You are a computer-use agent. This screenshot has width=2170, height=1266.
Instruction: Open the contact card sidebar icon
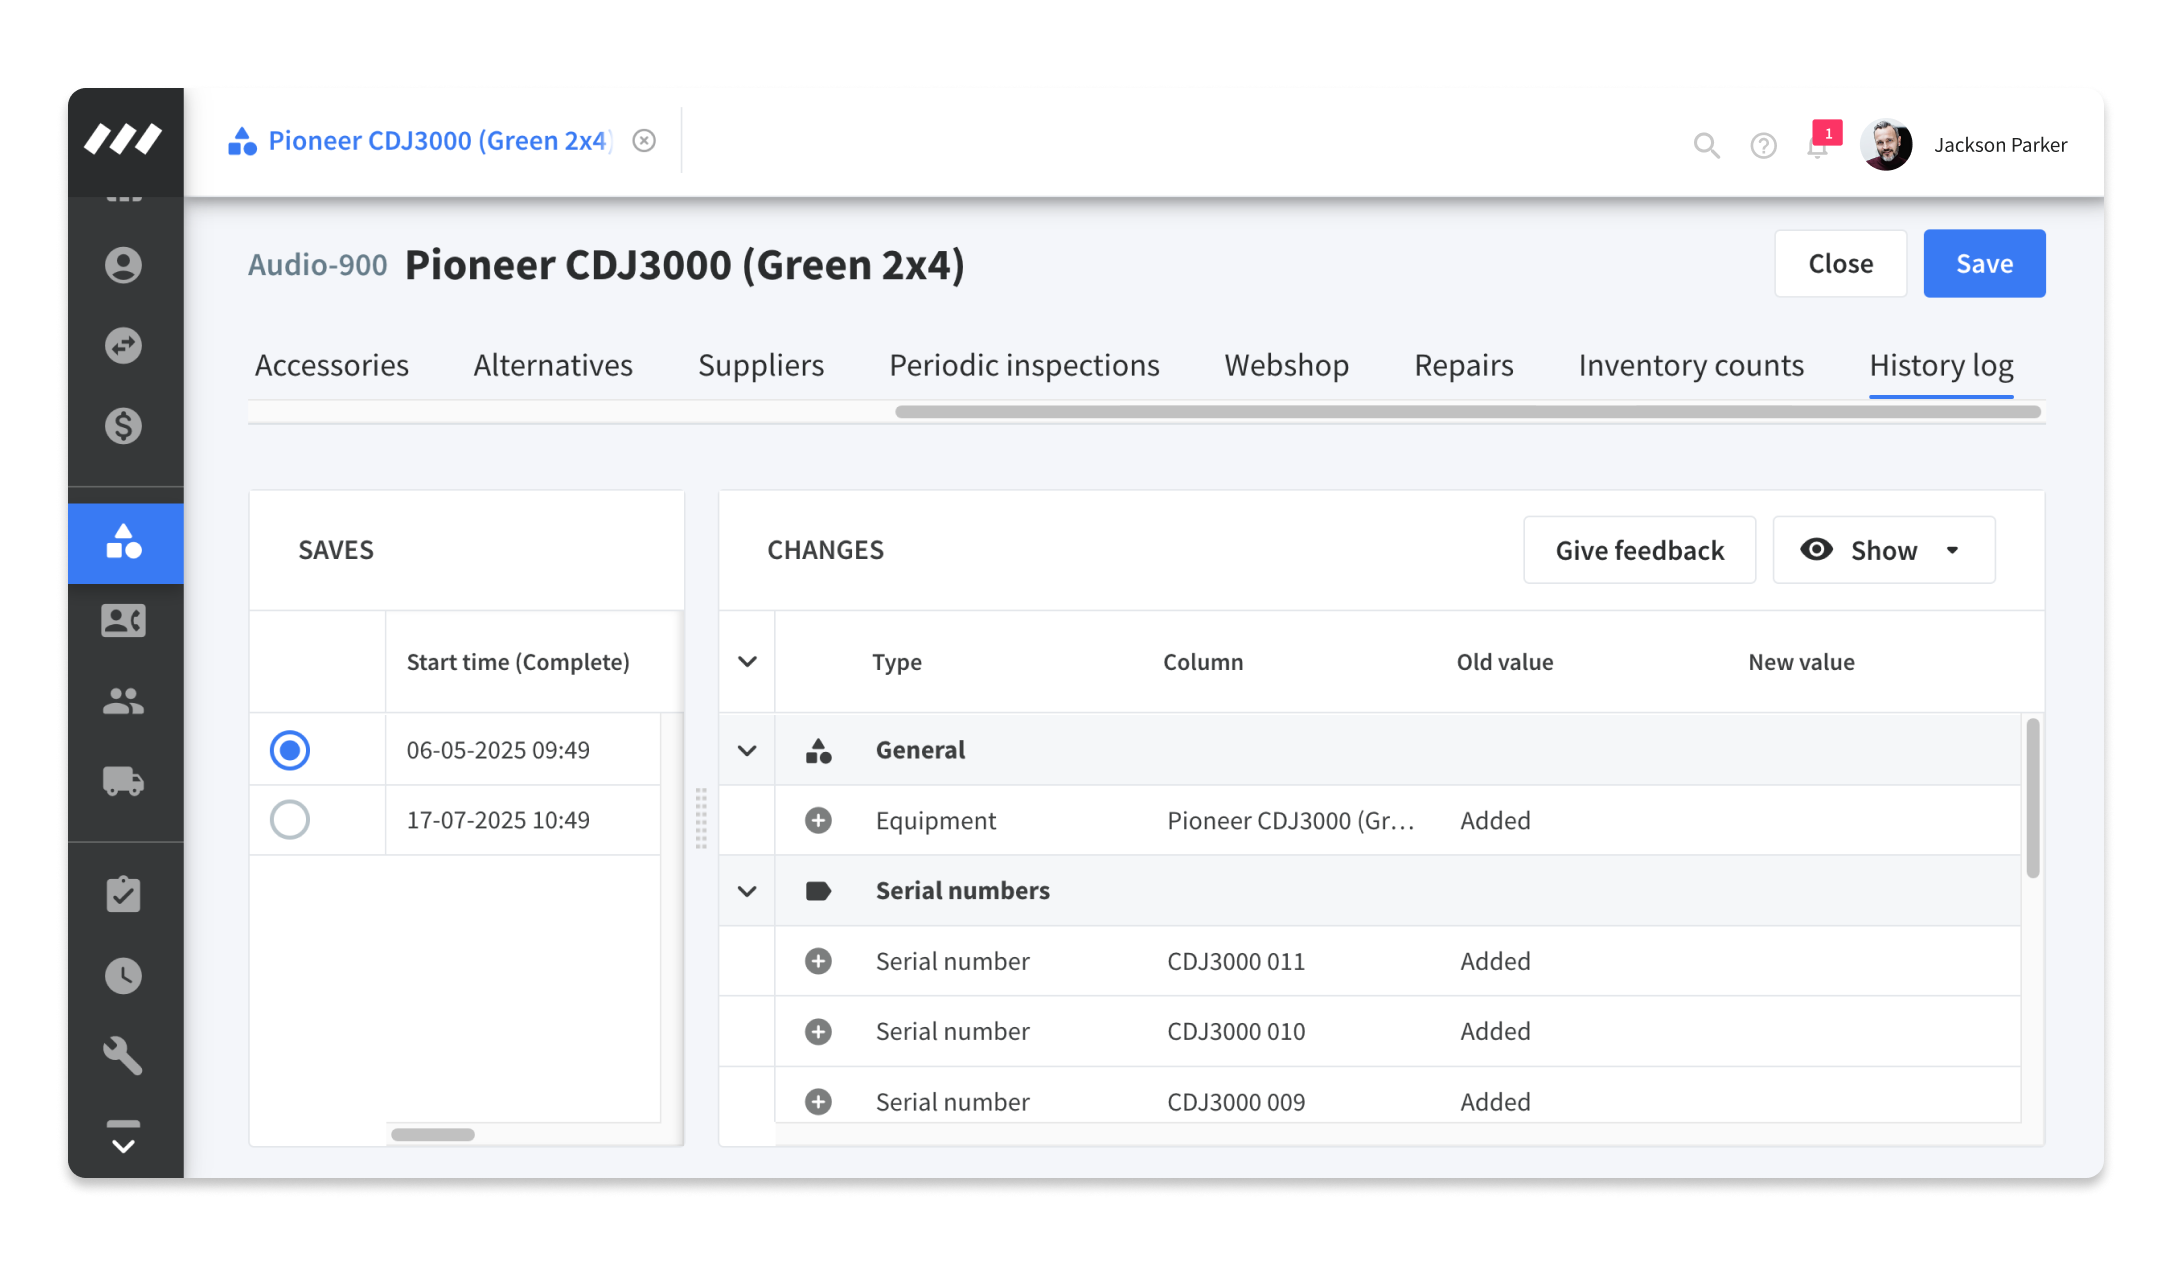pos(123,621)
